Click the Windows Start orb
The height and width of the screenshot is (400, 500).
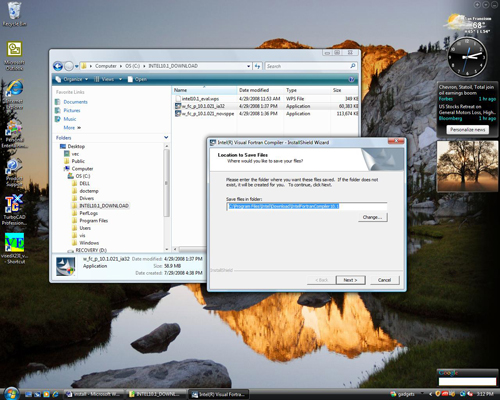11,393
